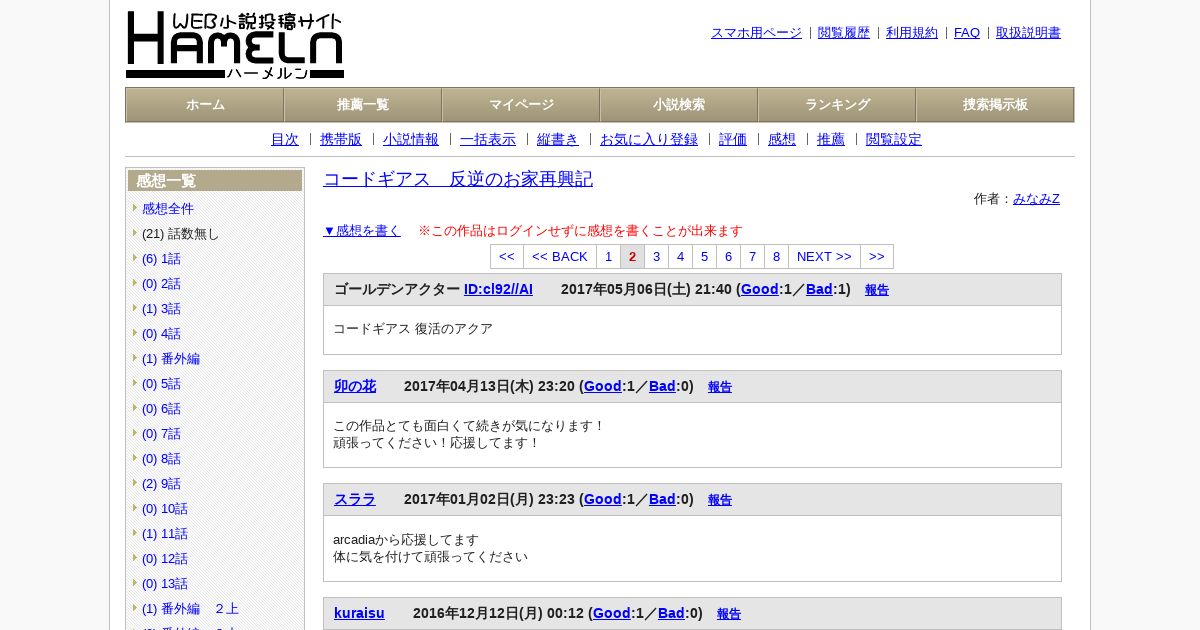Go to first page with << button
Screen dimensions: 1200x630
click(507, 257)
